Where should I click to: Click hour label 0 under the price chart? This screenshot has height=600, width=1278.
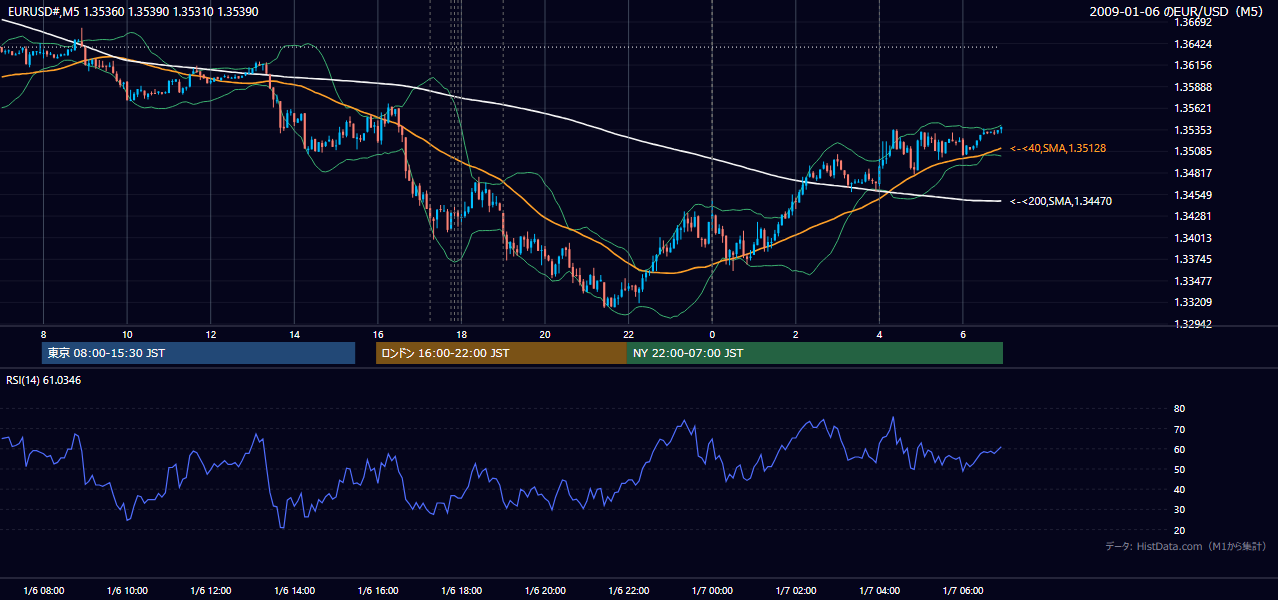point(712,334)
